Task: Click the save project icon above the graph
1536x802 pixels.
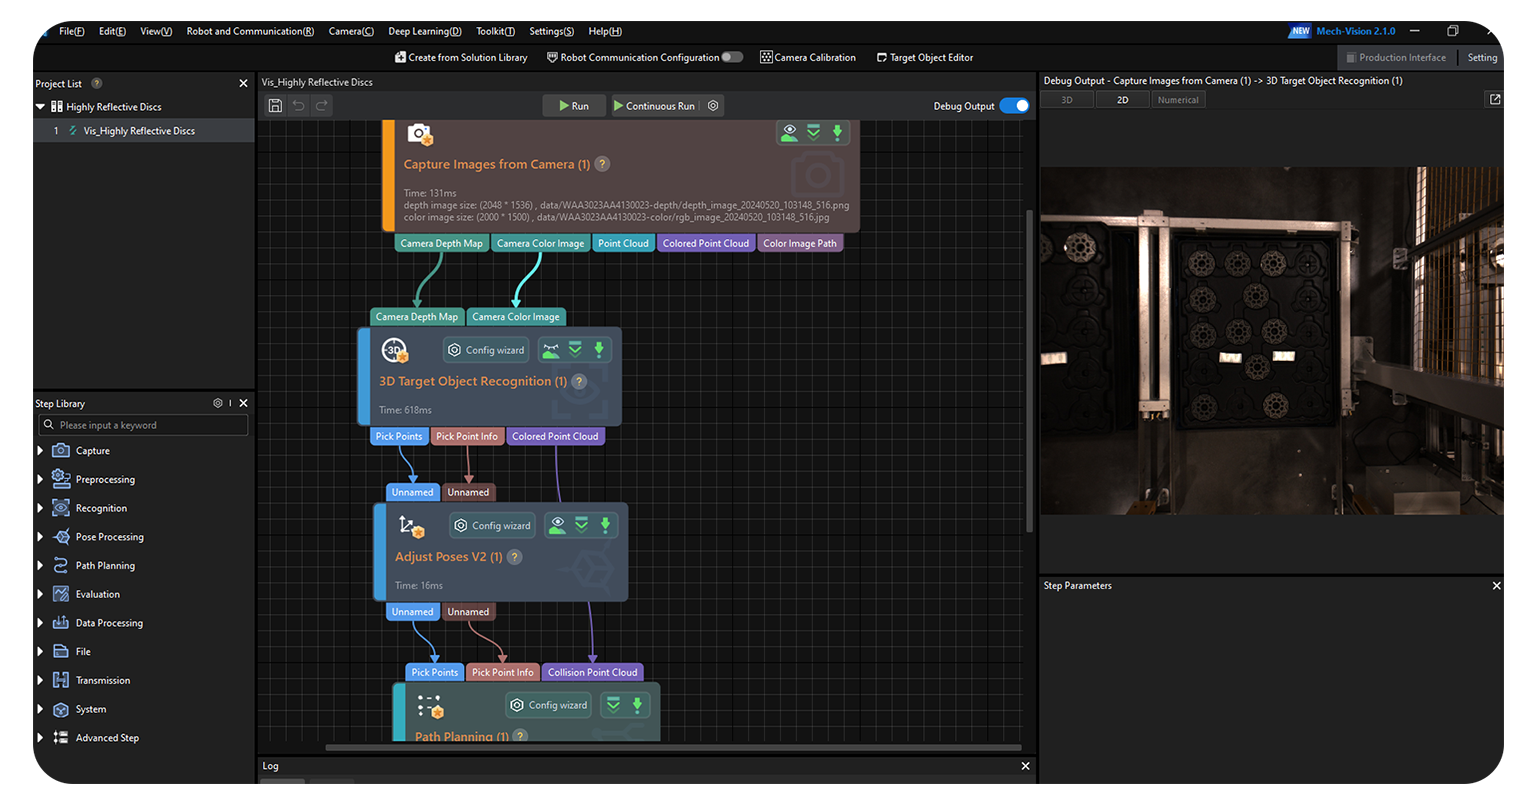Action: tap(275, 105)
